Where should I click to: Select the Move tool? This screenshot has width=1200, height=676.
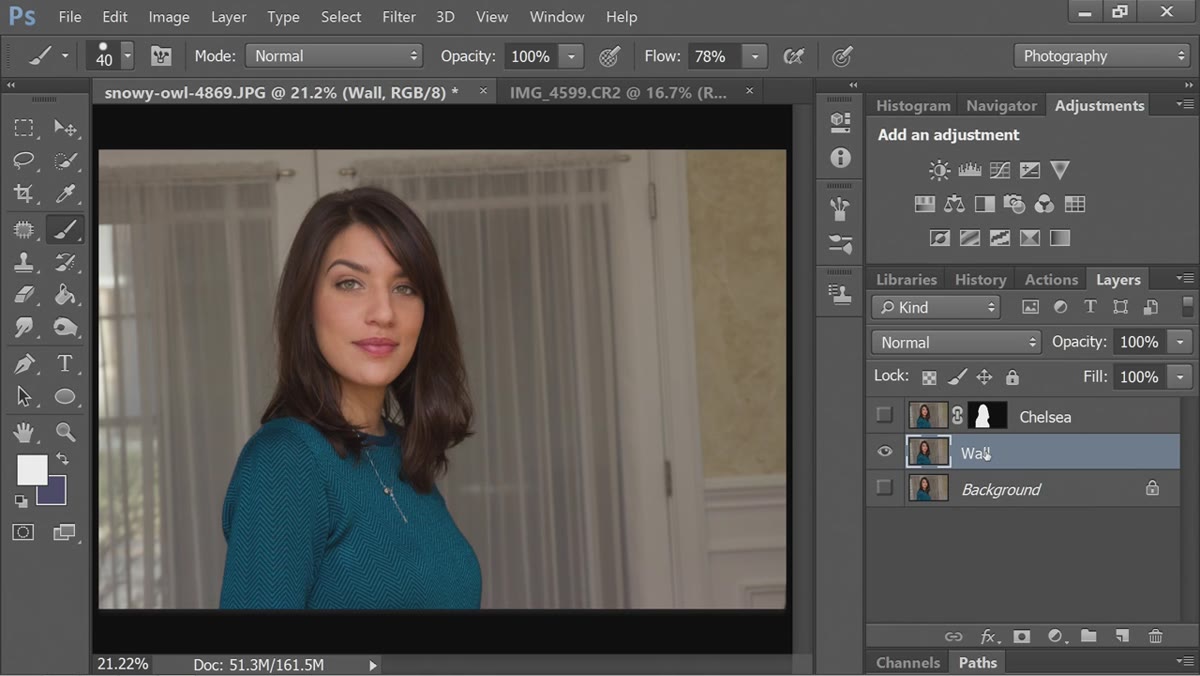(x=65, y=128)
